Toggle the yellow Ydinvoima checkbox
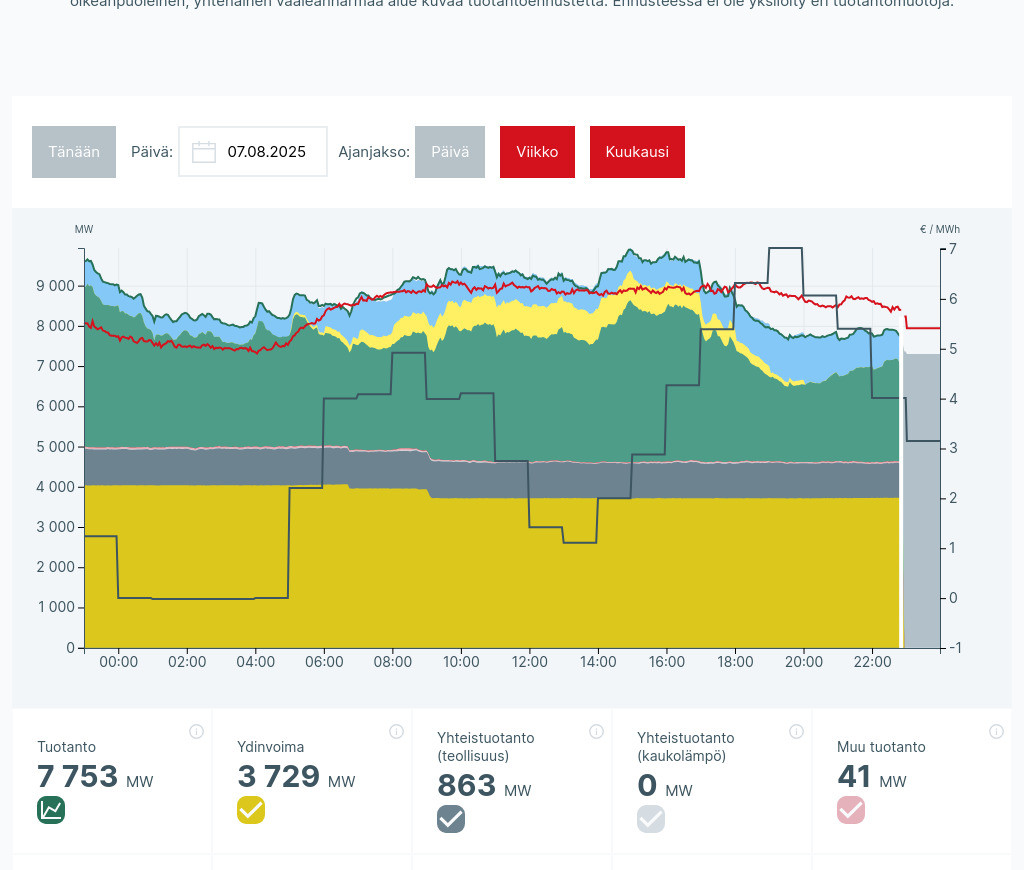Image resolution: width=1024 pixels, height=870 pixels. click(x=251, y=810)
